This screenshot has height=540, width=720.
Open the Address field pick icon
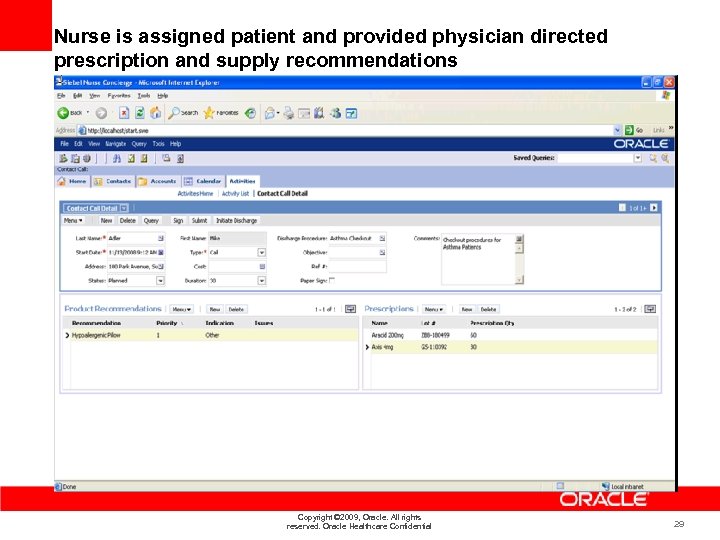(161, 266)
